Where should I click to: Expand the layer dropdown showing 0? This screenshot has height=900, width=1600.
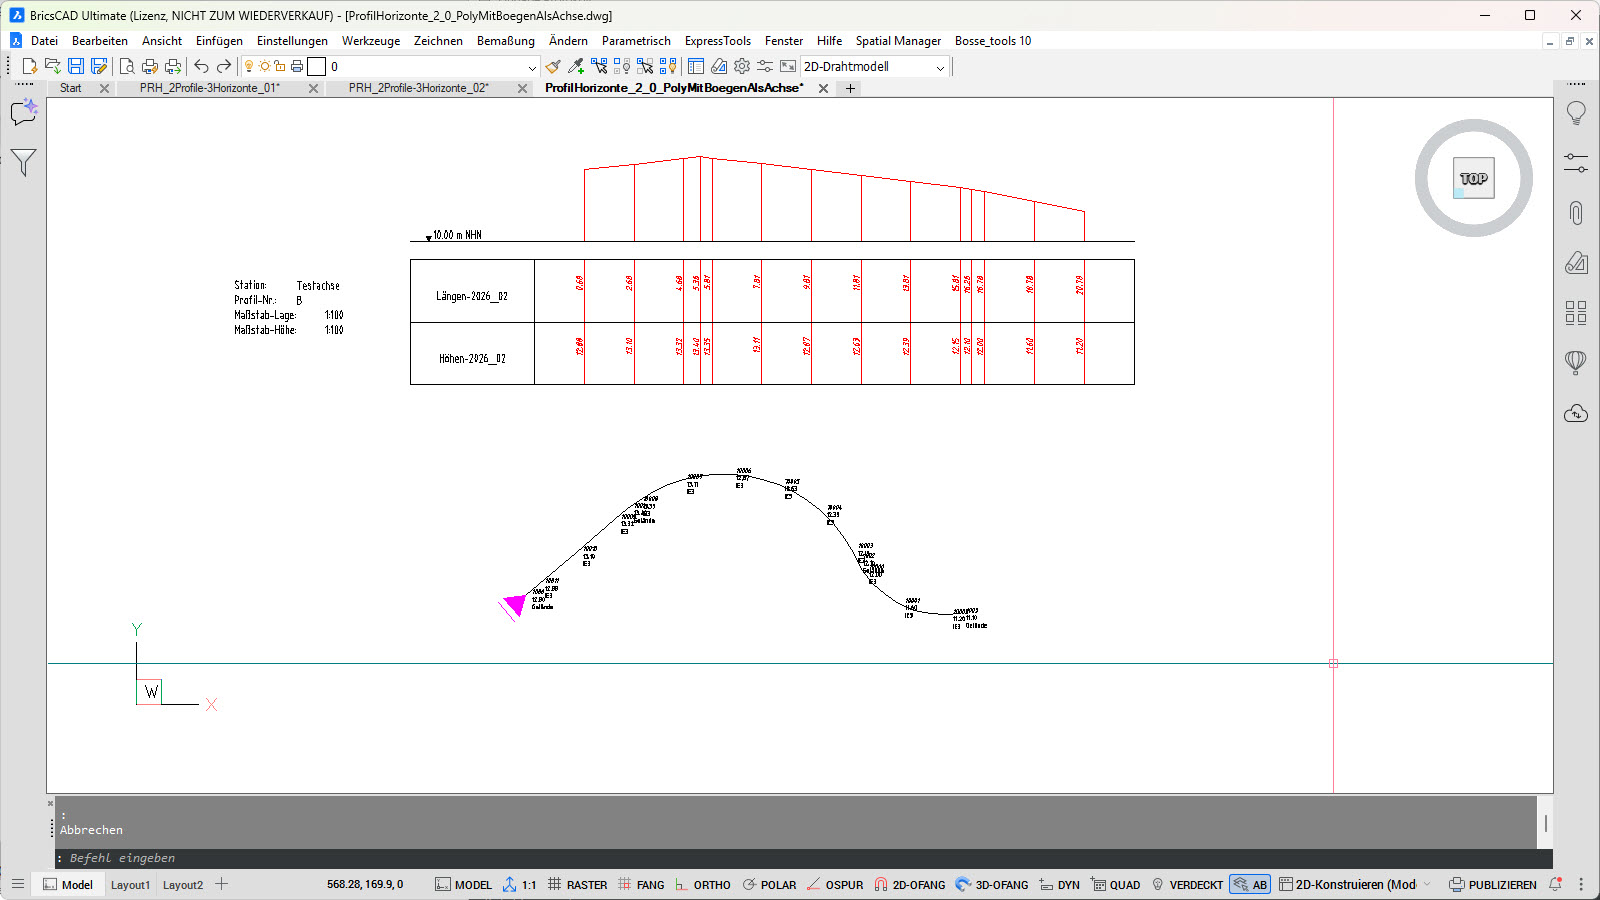pyautogui.click(x=532, y=67)
